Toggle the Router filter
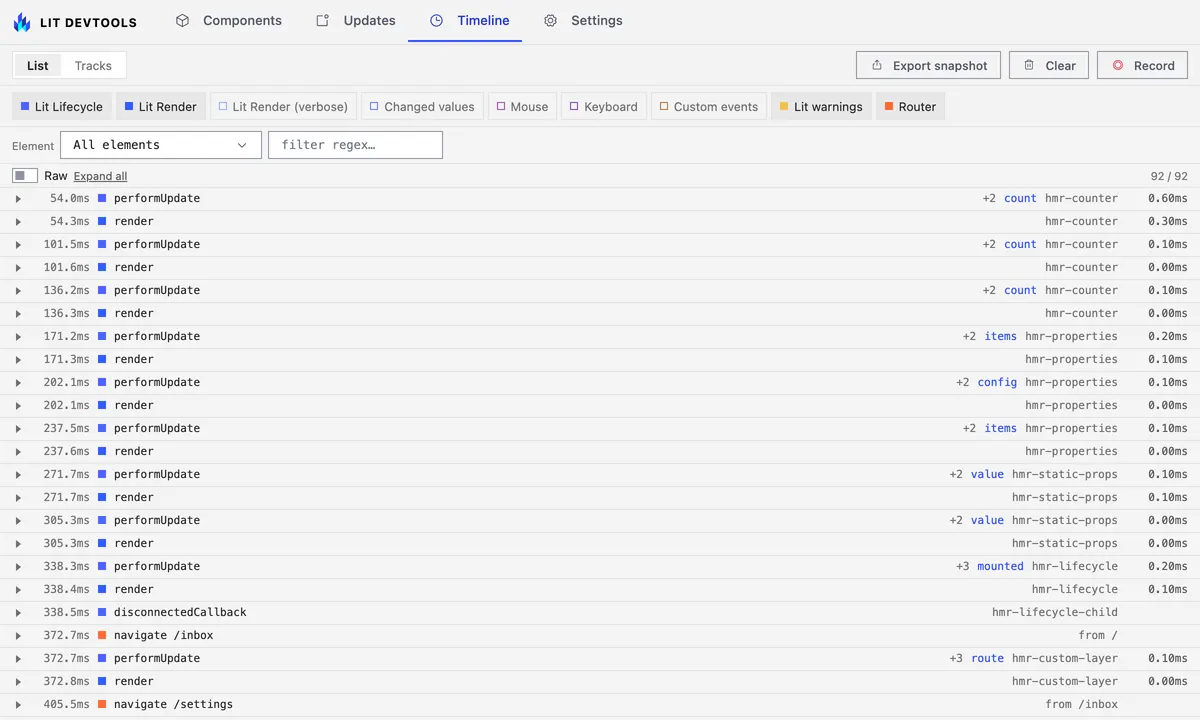This screenshot has height=720, width=1200. 910,107
